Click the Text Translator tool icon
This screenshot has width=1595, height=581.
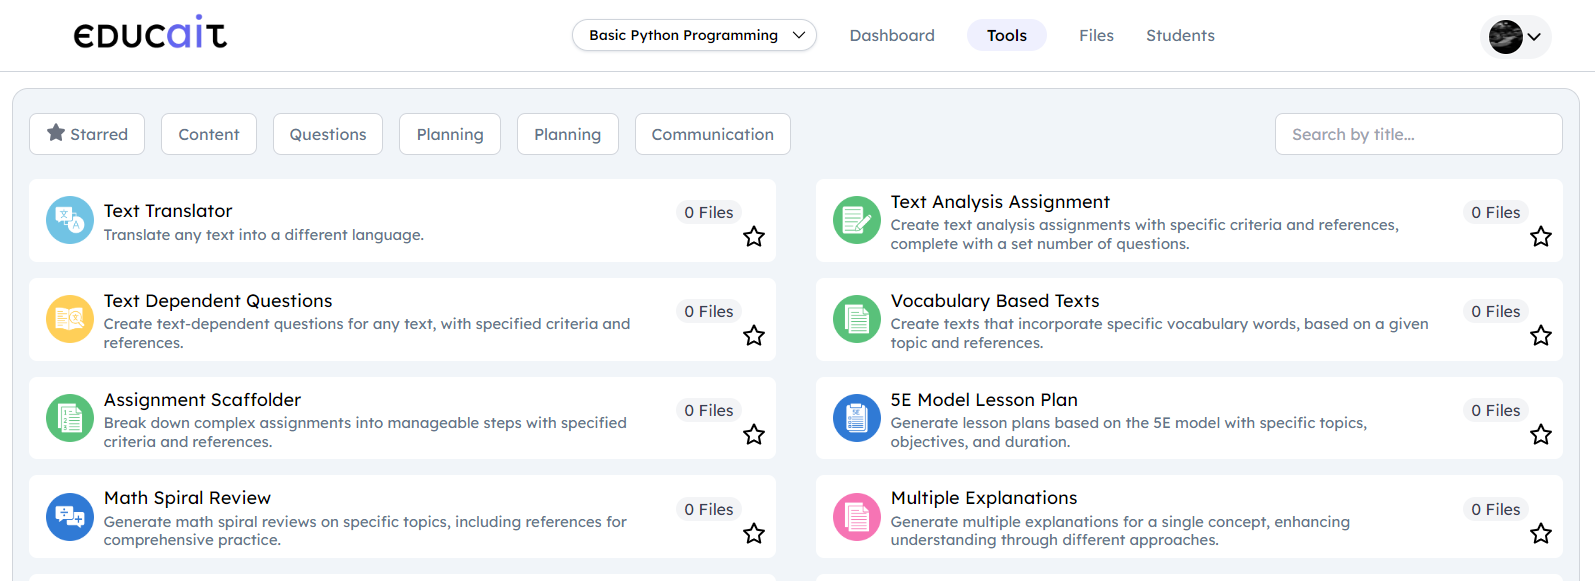point(70,220)
